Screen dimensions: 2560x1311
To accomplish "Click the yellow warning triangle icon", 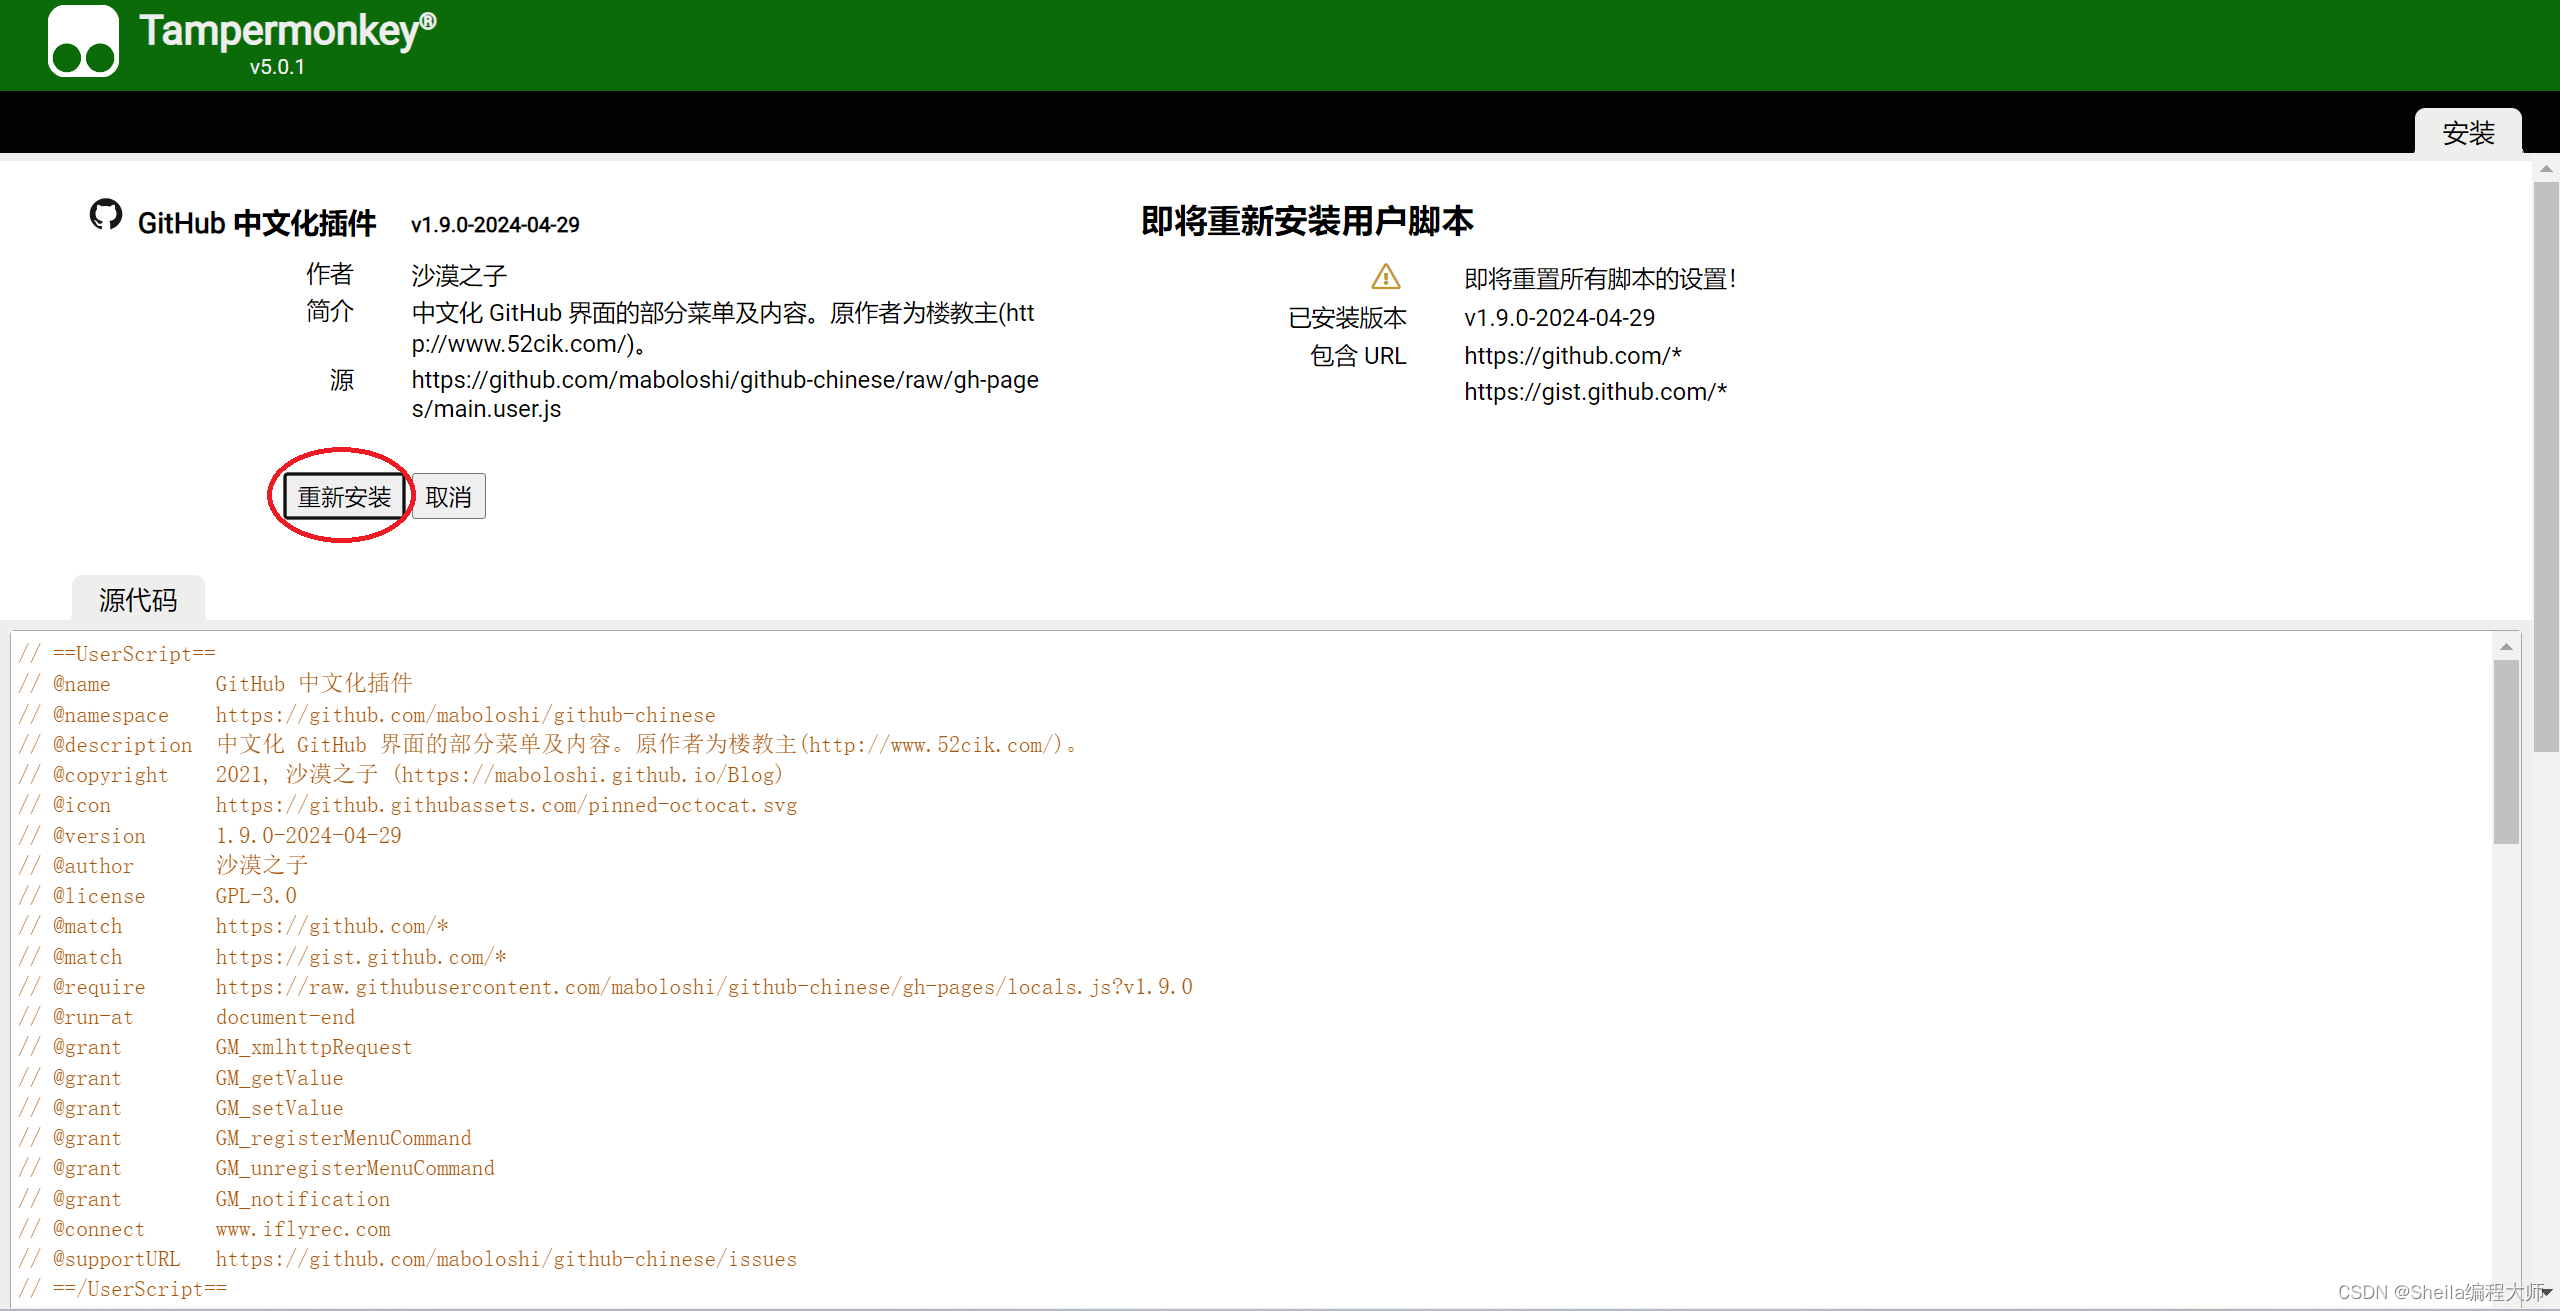I will (x=1385, y=277).
